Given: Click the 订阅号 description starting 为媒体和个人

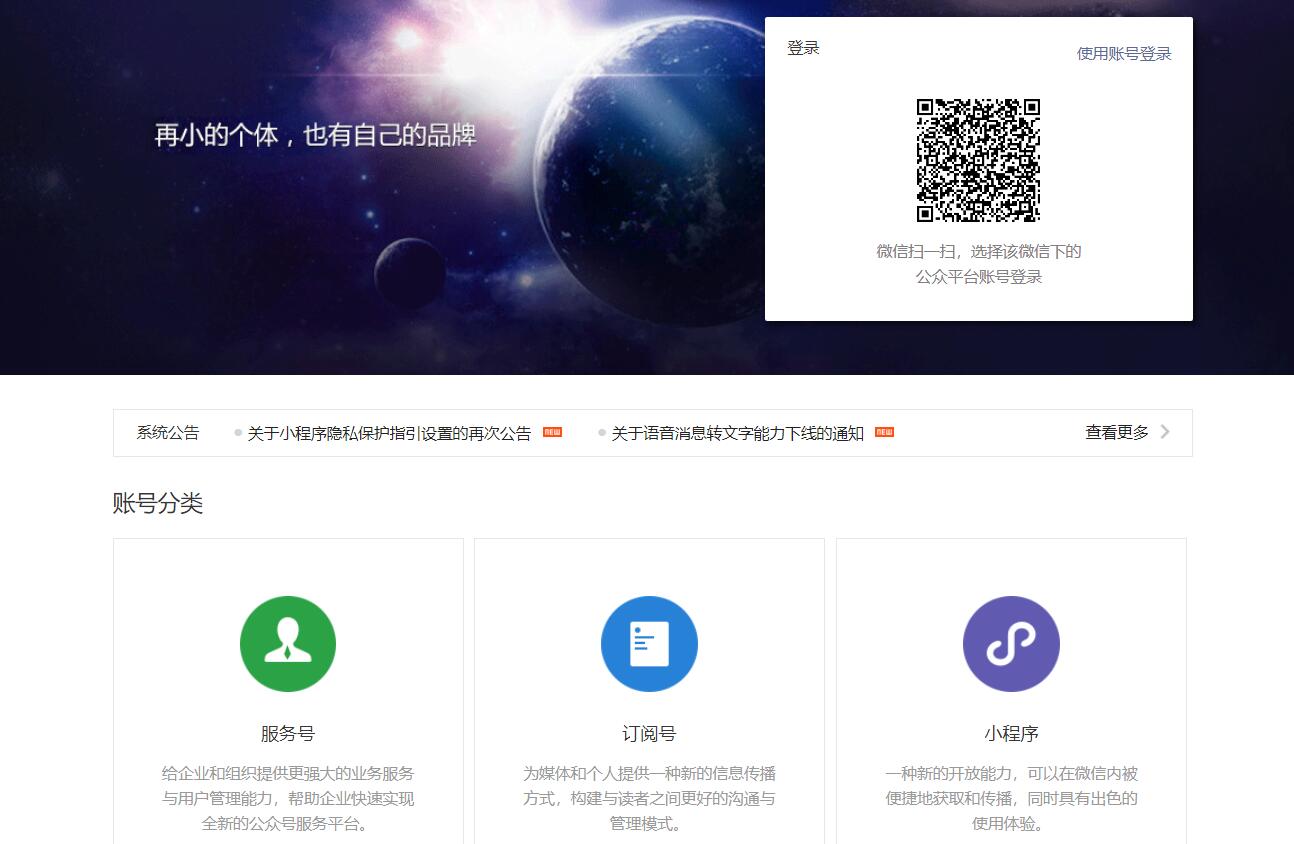Looking at the screenshot, I should point(649,798).
